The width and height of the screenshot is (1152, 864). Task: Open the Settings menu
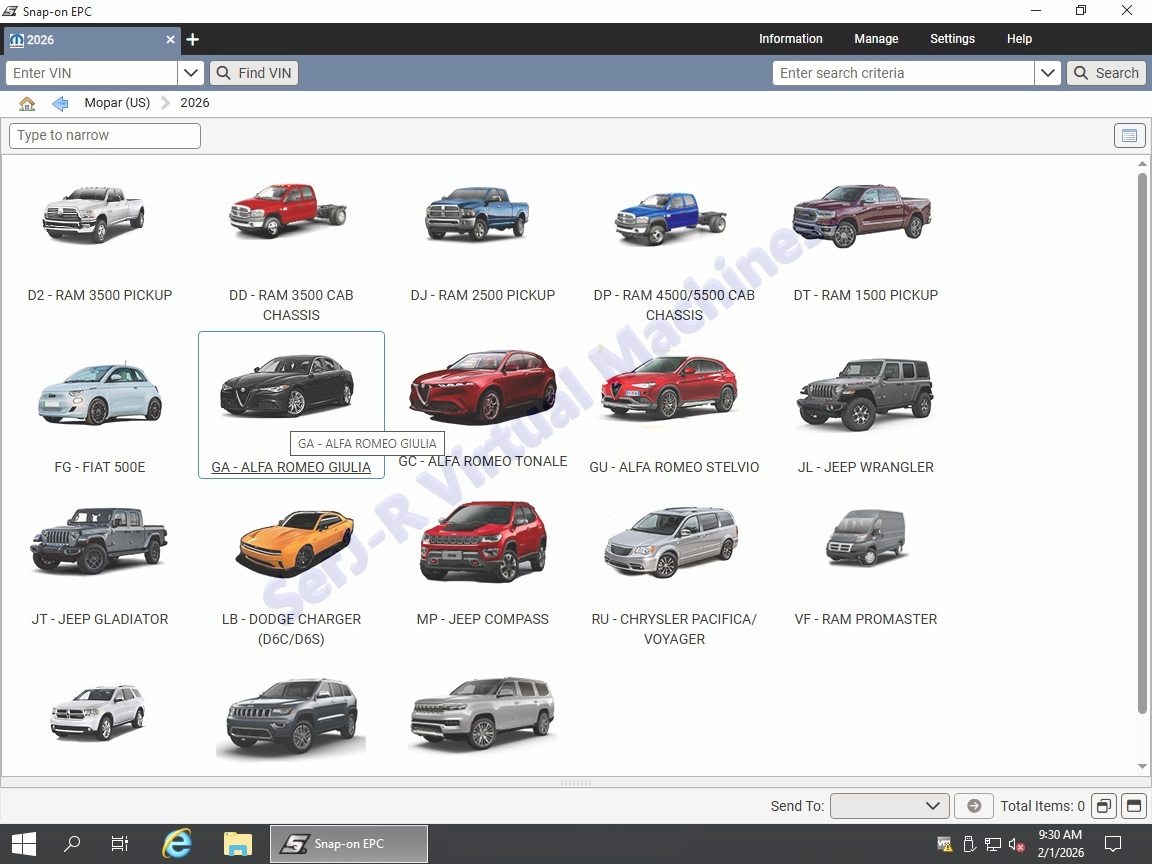952,39
